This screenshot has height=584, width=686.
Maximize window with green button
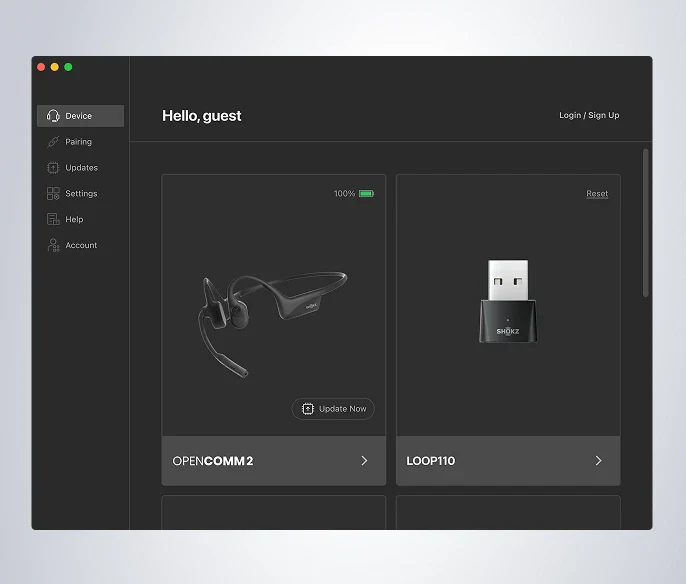[68, 67]
